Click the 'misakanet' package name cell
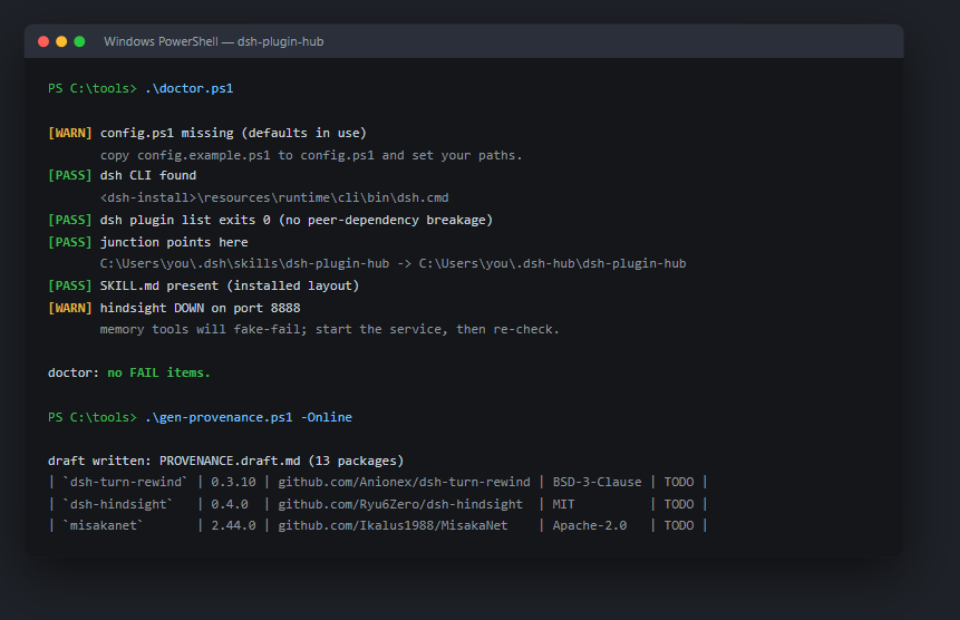The width and height of the screenshot is (960, 620). (x=103, y=526)
